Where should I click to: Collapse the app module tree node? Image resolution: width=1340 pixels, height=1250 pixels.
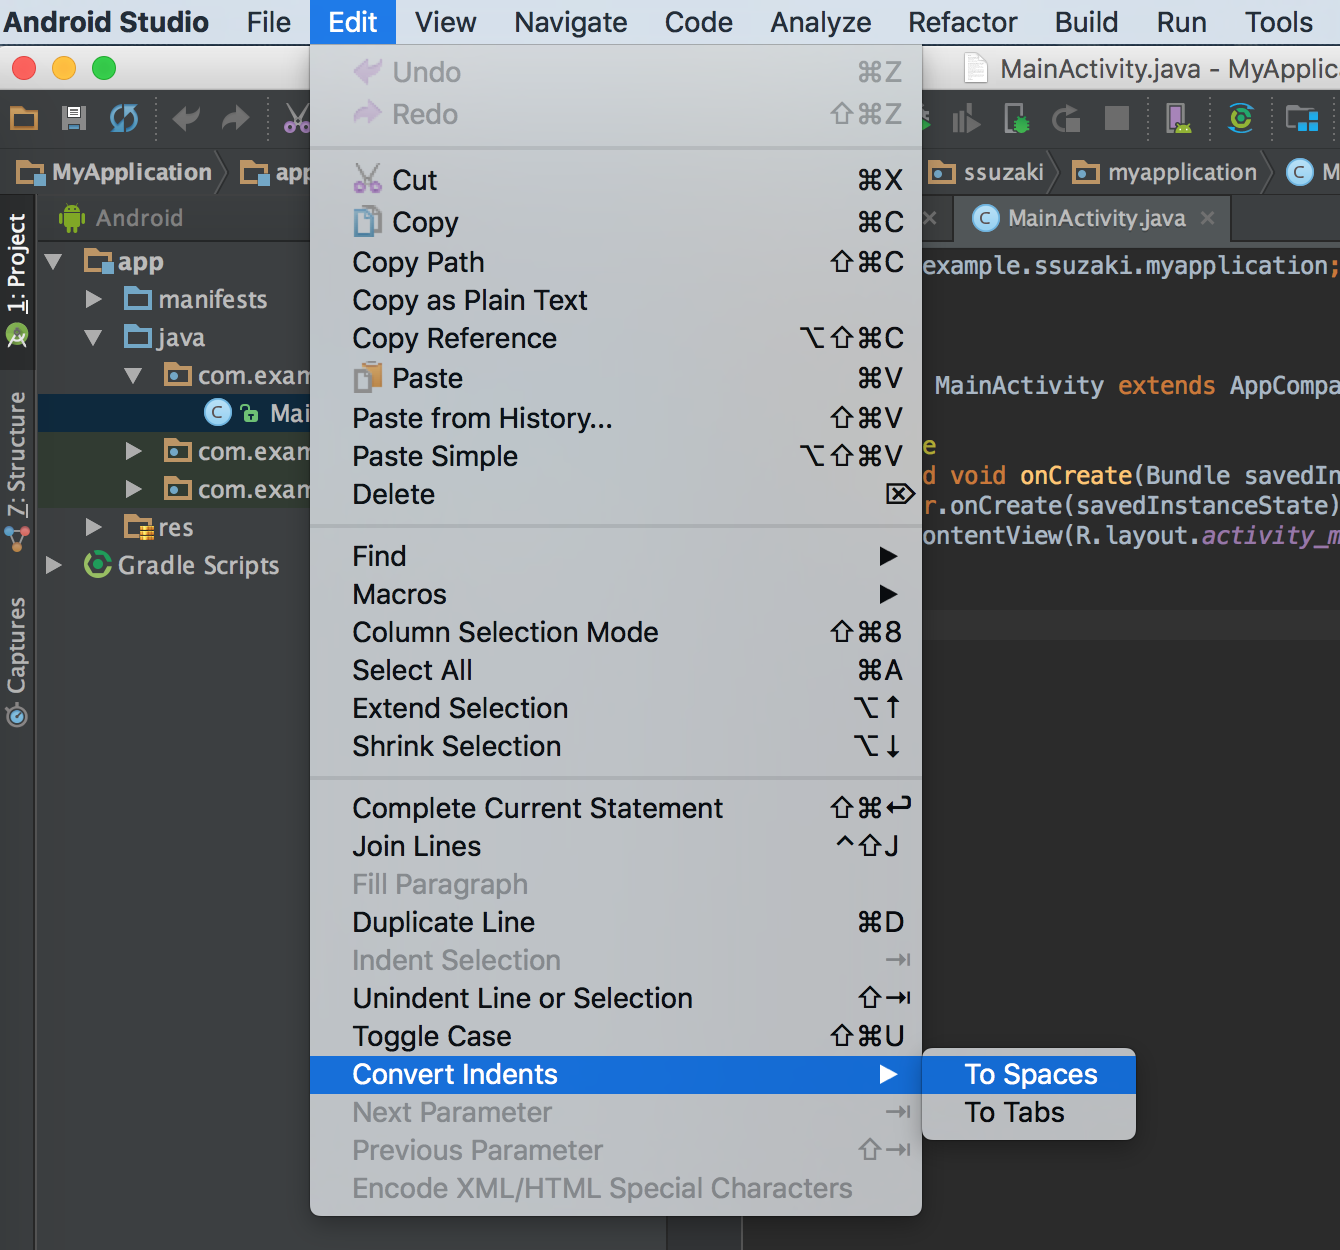pyautogui.click(x=54, y=262)
